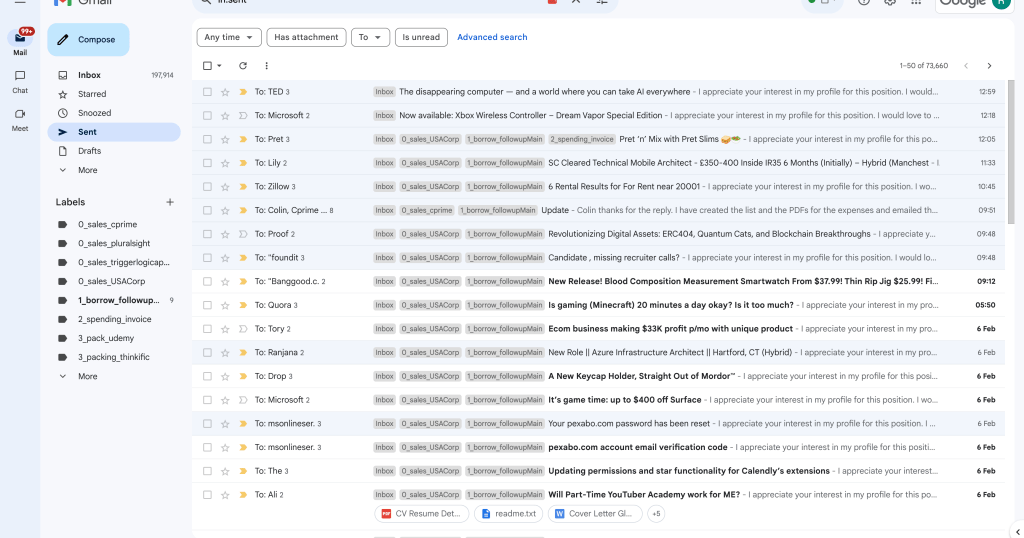This screenshot has height=538, width=1024.
Task: Open the Starred folder
Action: pyautogui.click(x=91, y=94)
